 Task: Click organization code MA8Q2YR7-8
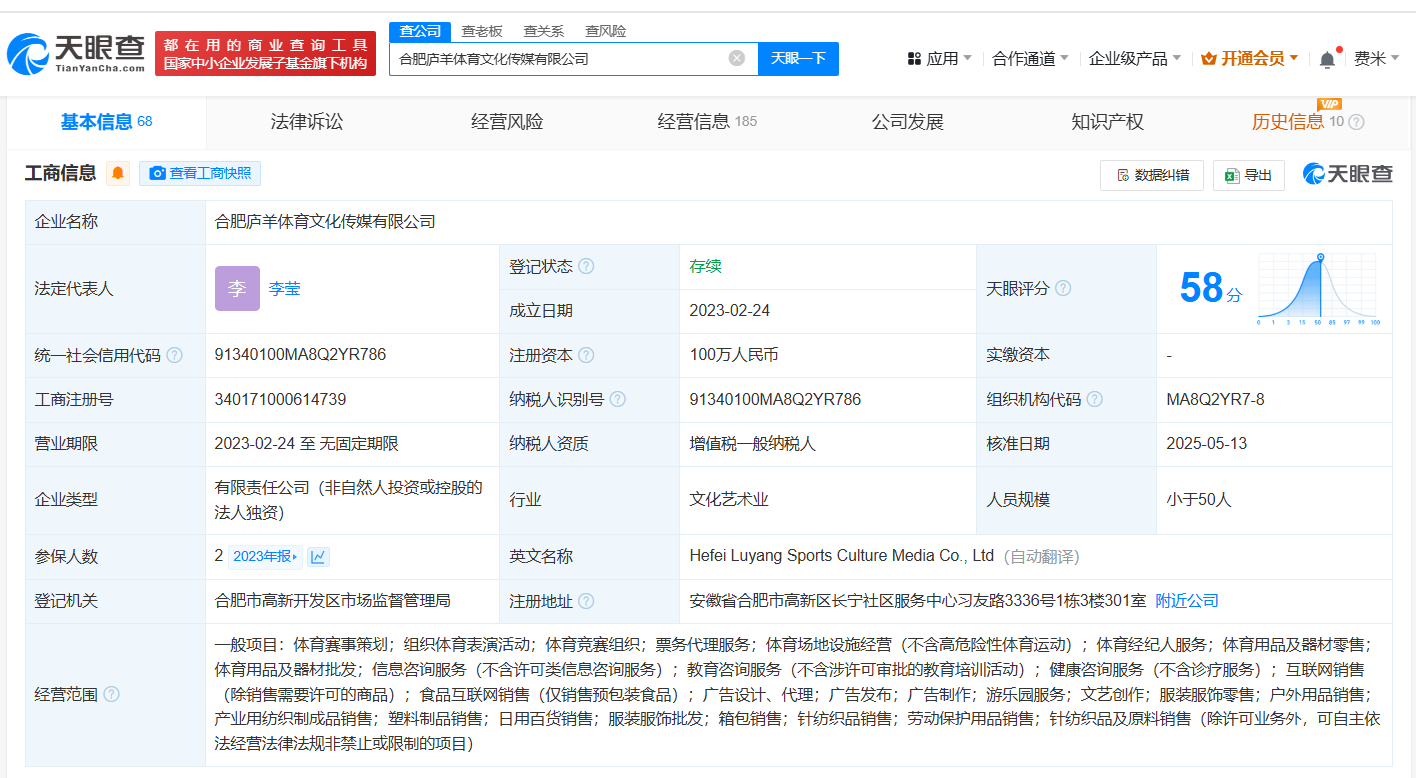click(x=1215, y=399)
